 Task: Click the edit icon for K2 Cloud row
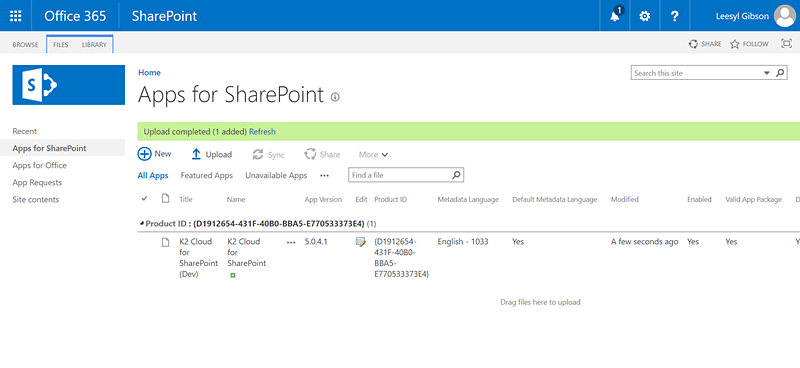tap(361, 242)
